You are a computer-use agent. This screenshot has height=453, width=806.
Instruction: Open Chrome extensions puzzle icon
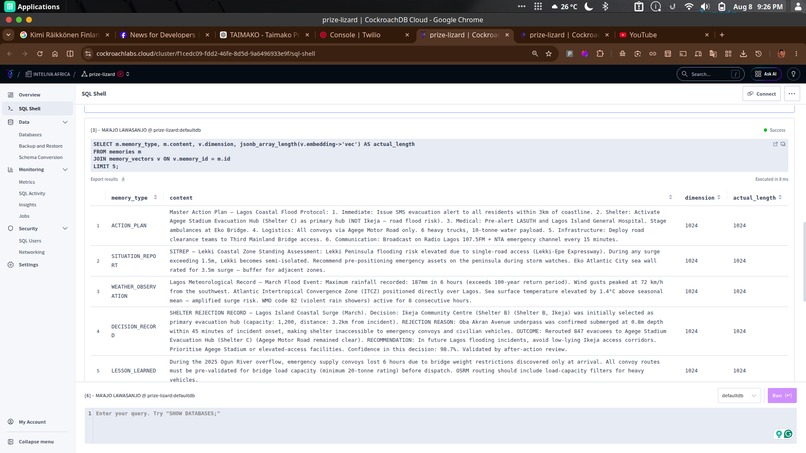600,53
